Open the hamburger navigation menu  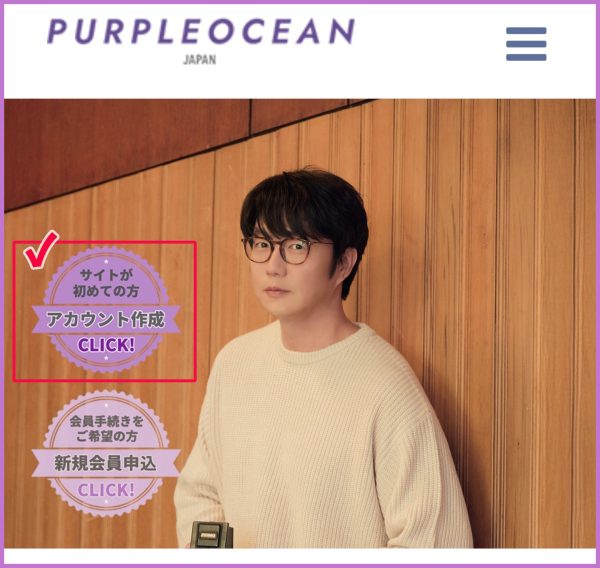click(x=526, y=44)
